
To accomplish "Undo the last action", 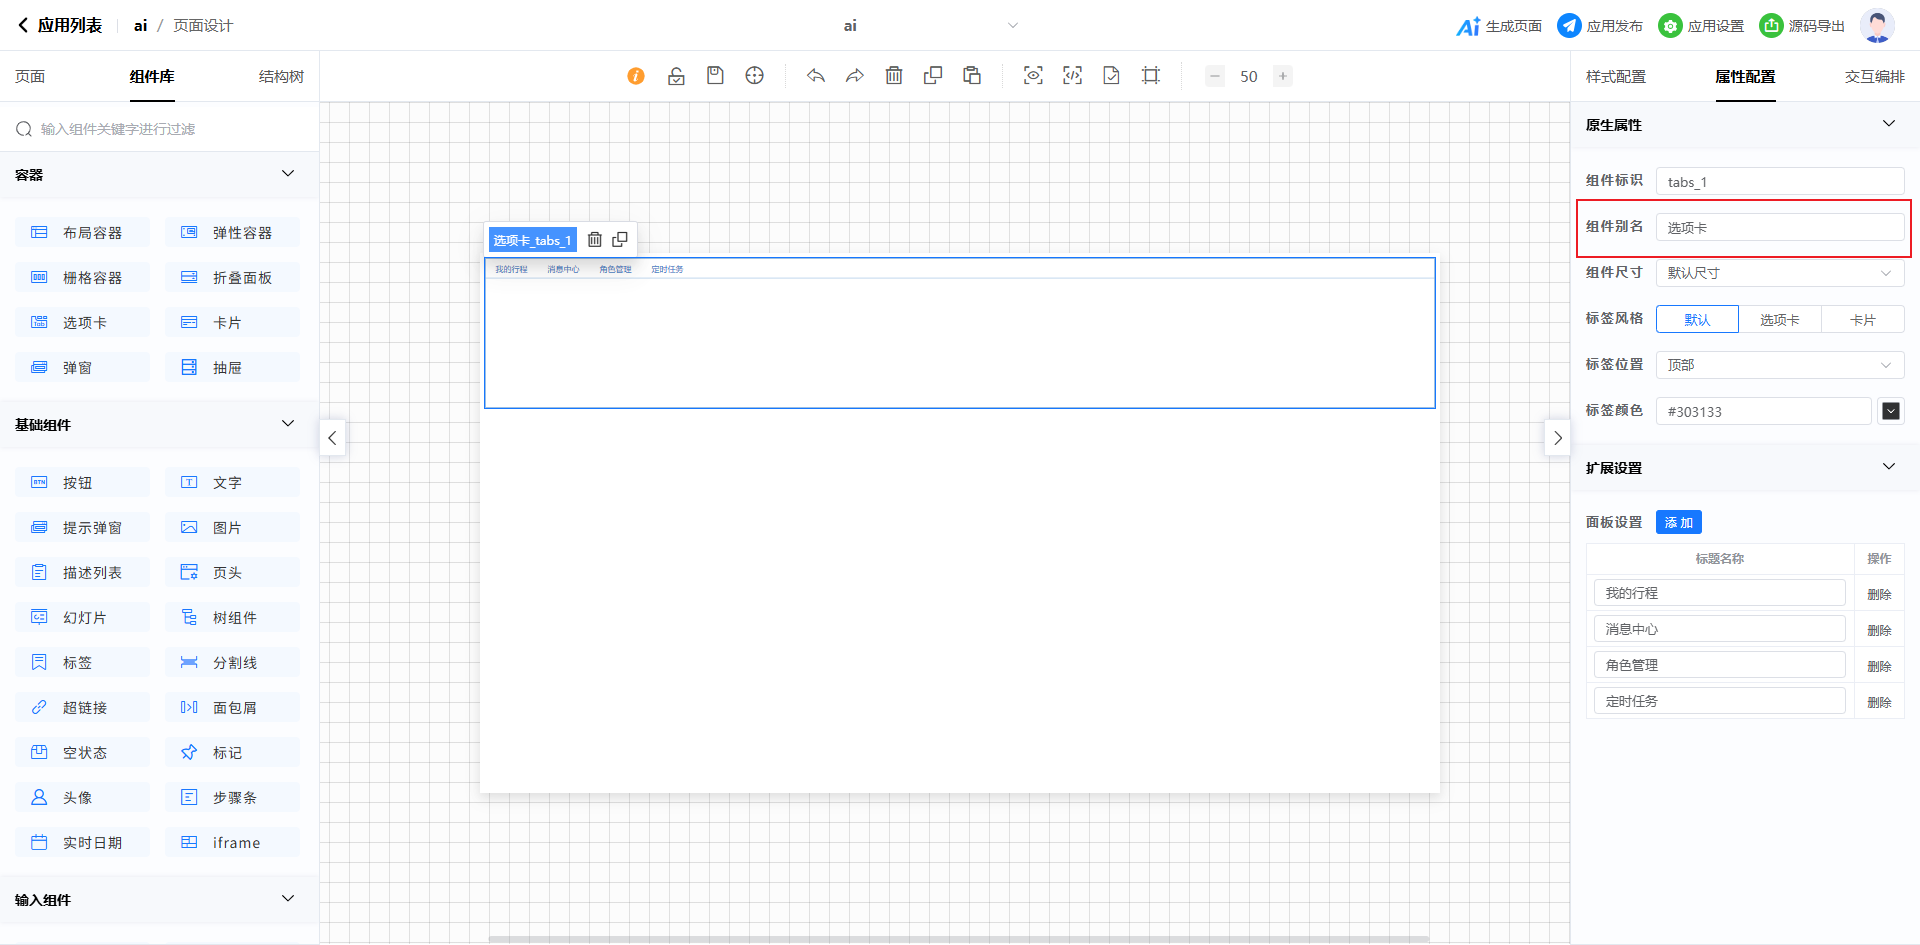I will (816, 76).
